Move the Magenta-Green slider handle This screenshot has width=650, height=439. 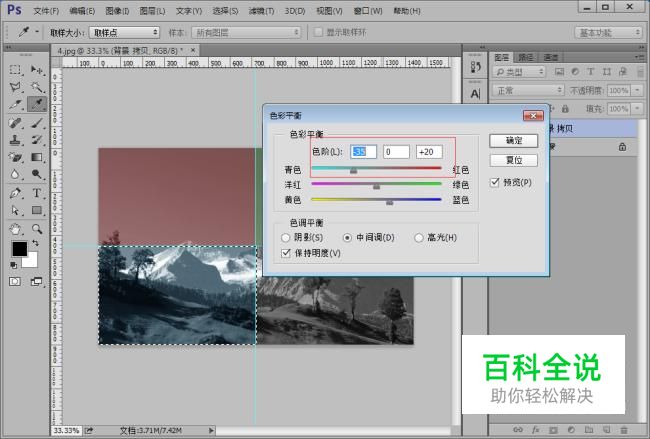pos(376,186)
